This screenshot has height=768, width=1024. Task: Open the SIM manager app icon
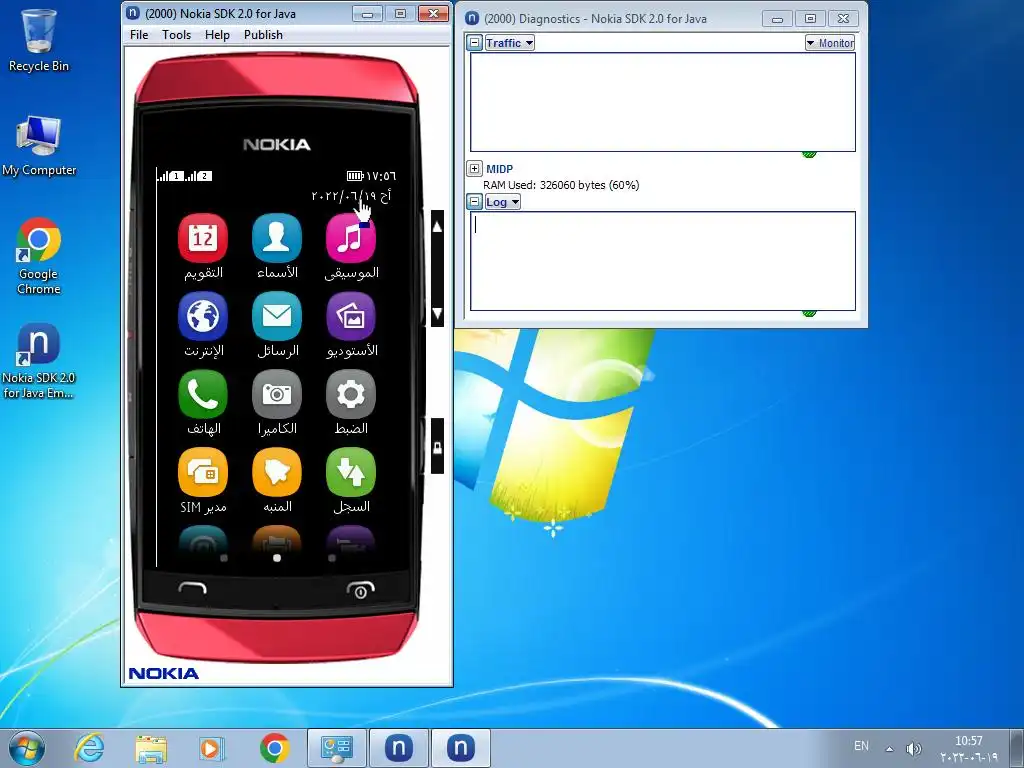tap(202, 472)
